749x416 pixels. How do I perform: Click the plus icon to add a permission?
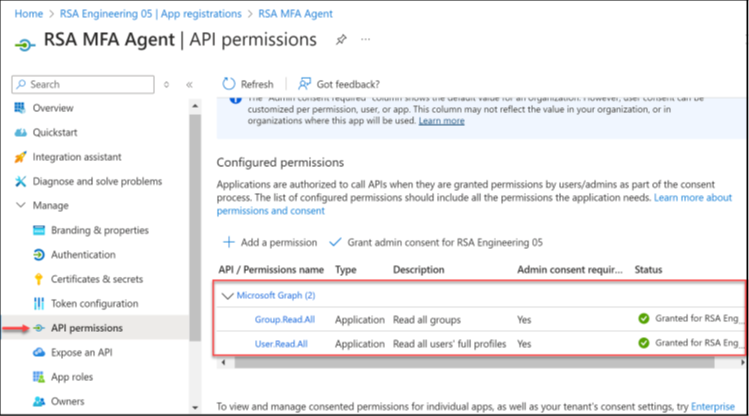click(228, 242)
